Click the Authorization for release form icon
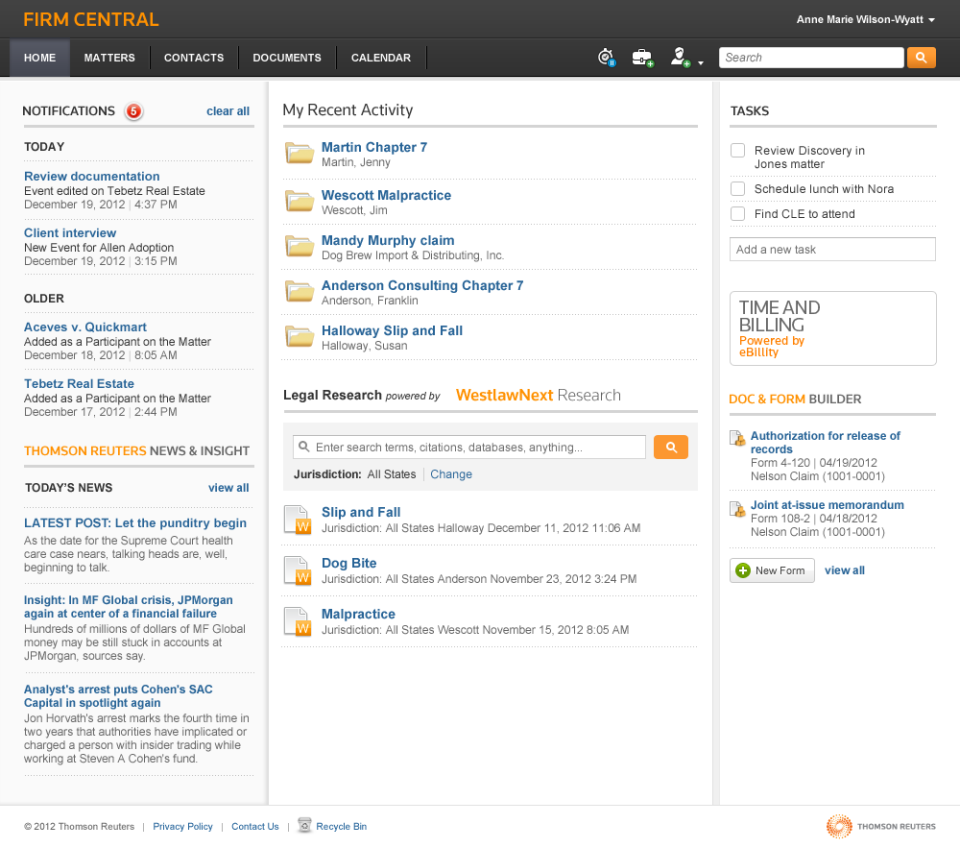This screenshot has width=960, height=848. [738, 438]
